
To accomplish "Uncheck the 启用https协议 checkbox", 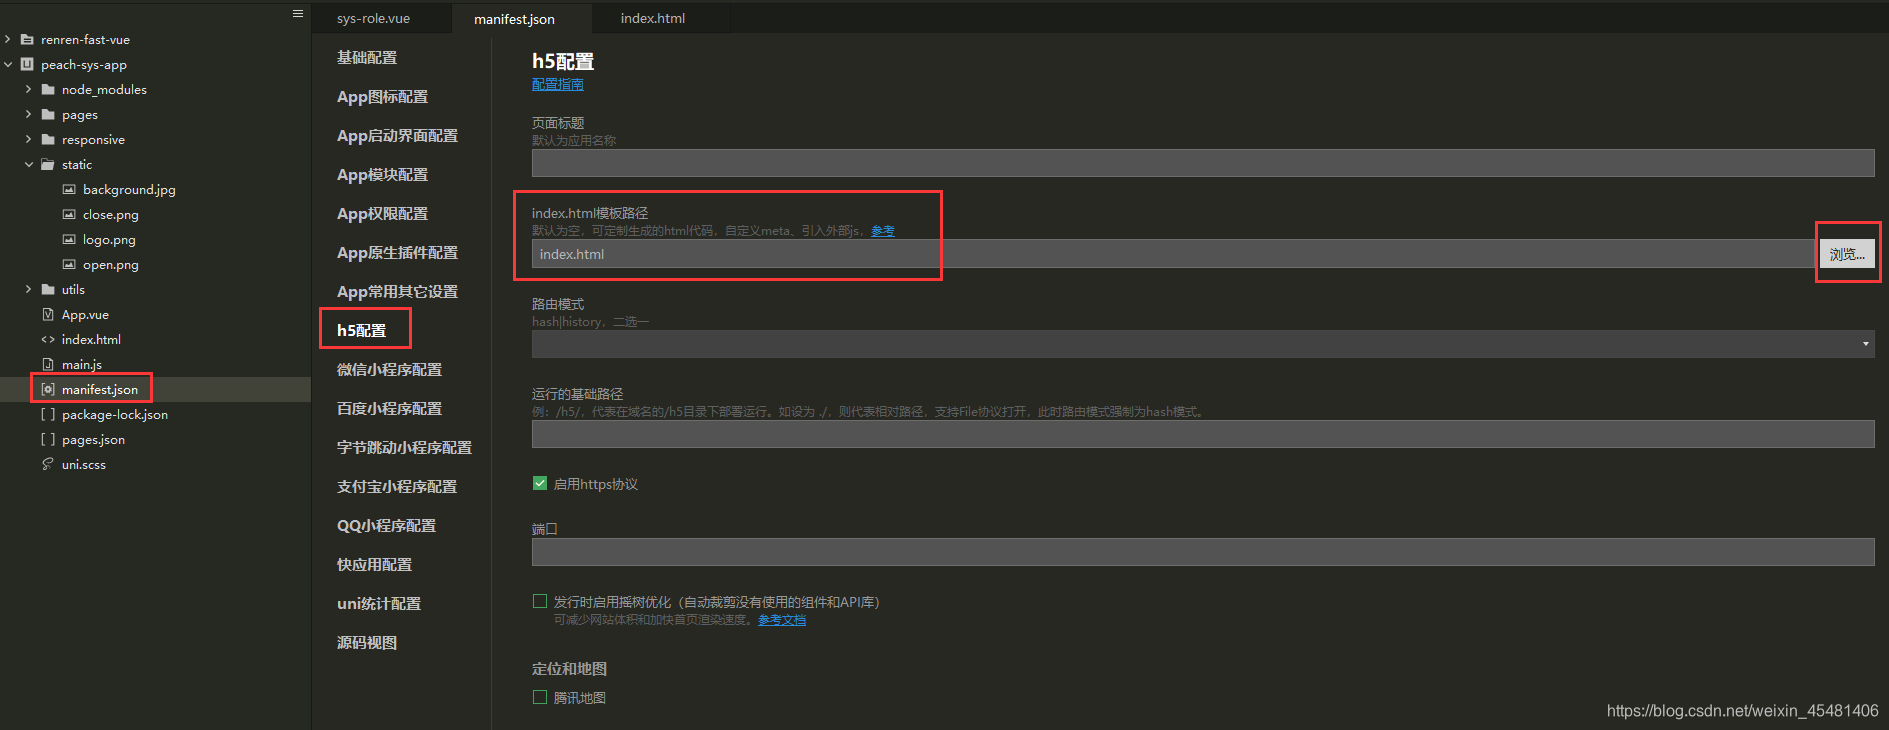I will click(540, 484).
